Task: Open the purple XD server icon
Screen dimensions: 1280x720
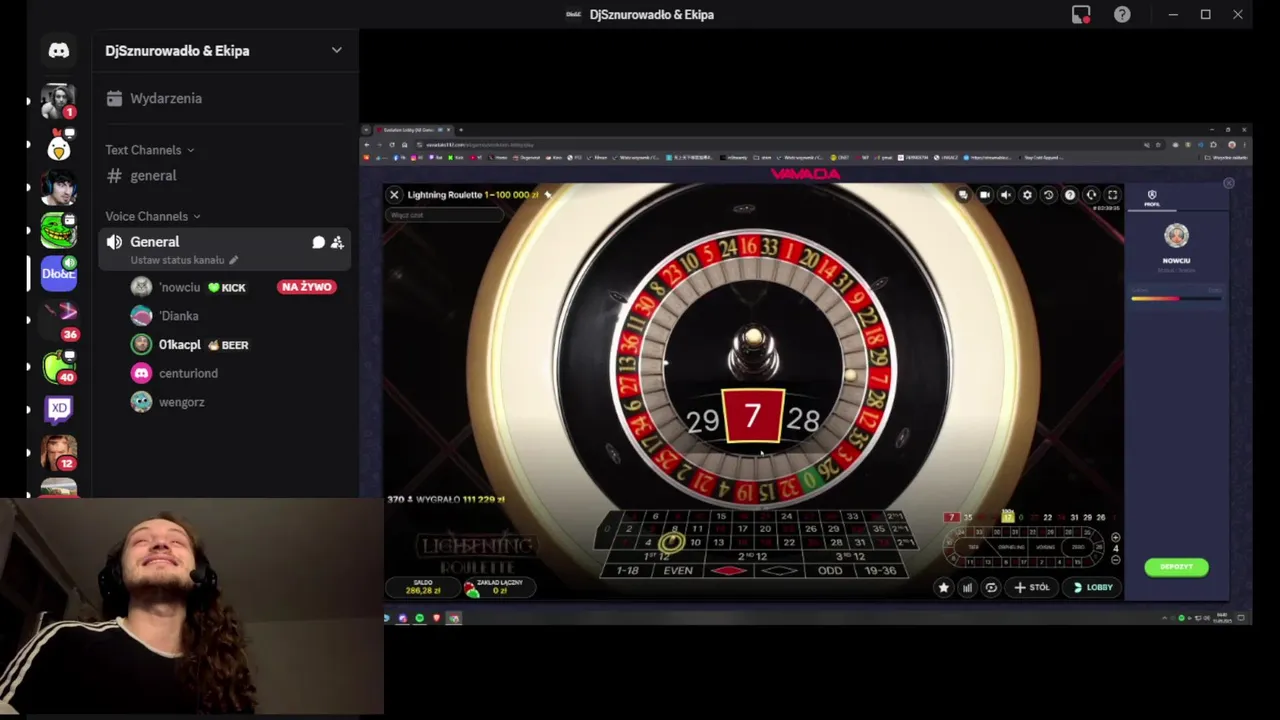Action: point(59,408)
